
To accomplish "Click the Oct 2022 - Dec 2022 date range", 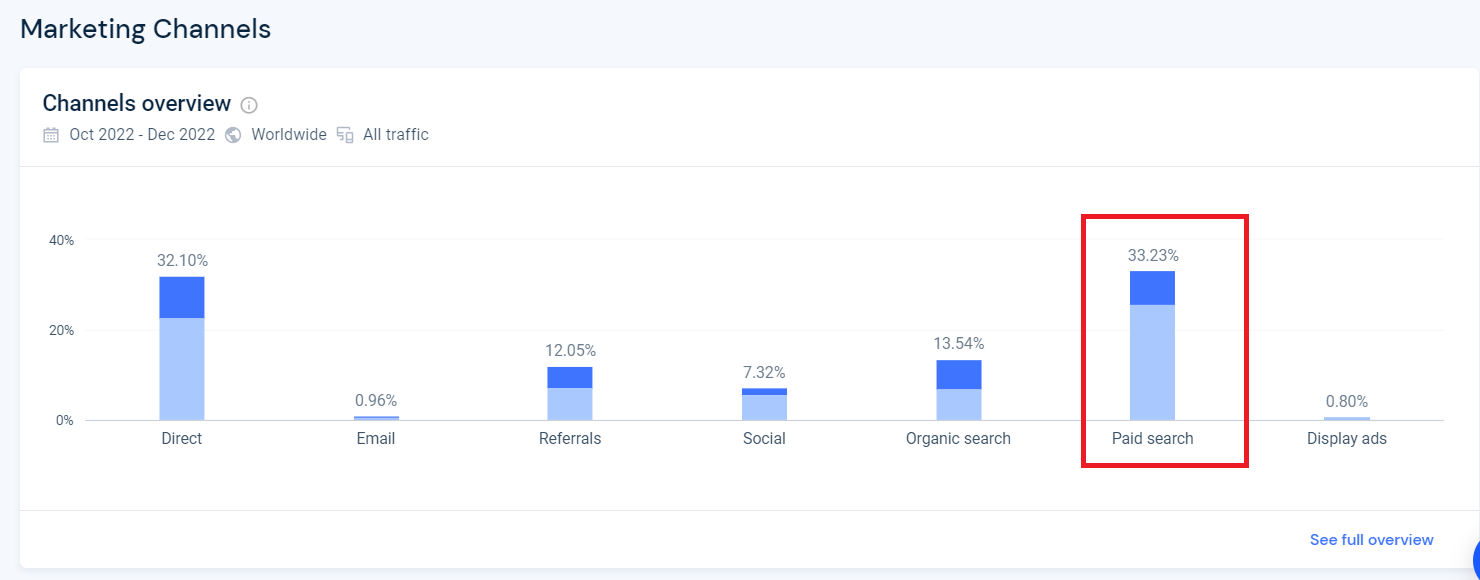I will 142,135.
